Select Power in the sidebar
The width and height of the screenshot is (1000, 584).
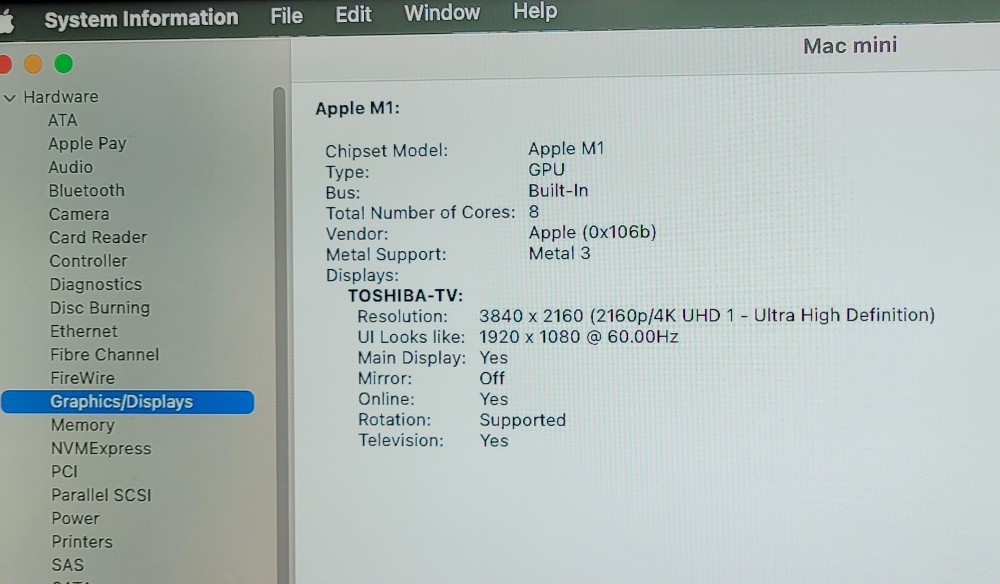click(76, 518)
